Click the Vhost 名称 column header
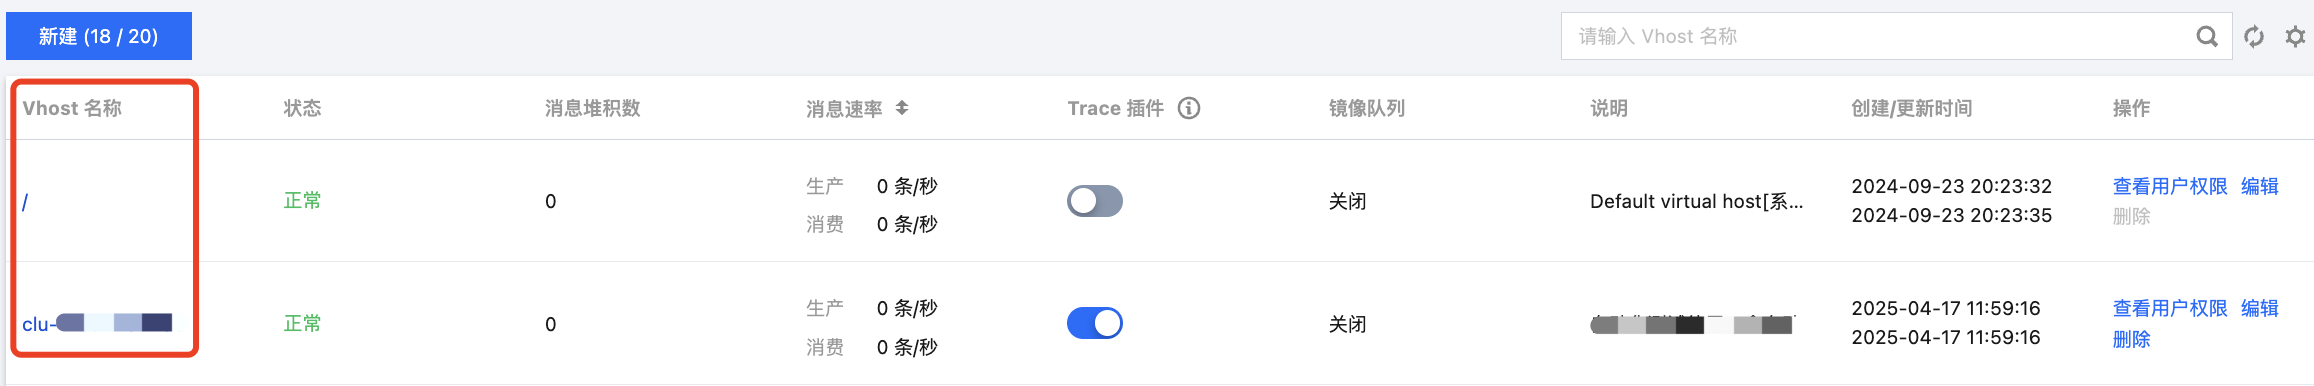Screen dimensions: 2314x386 point(72,108)
